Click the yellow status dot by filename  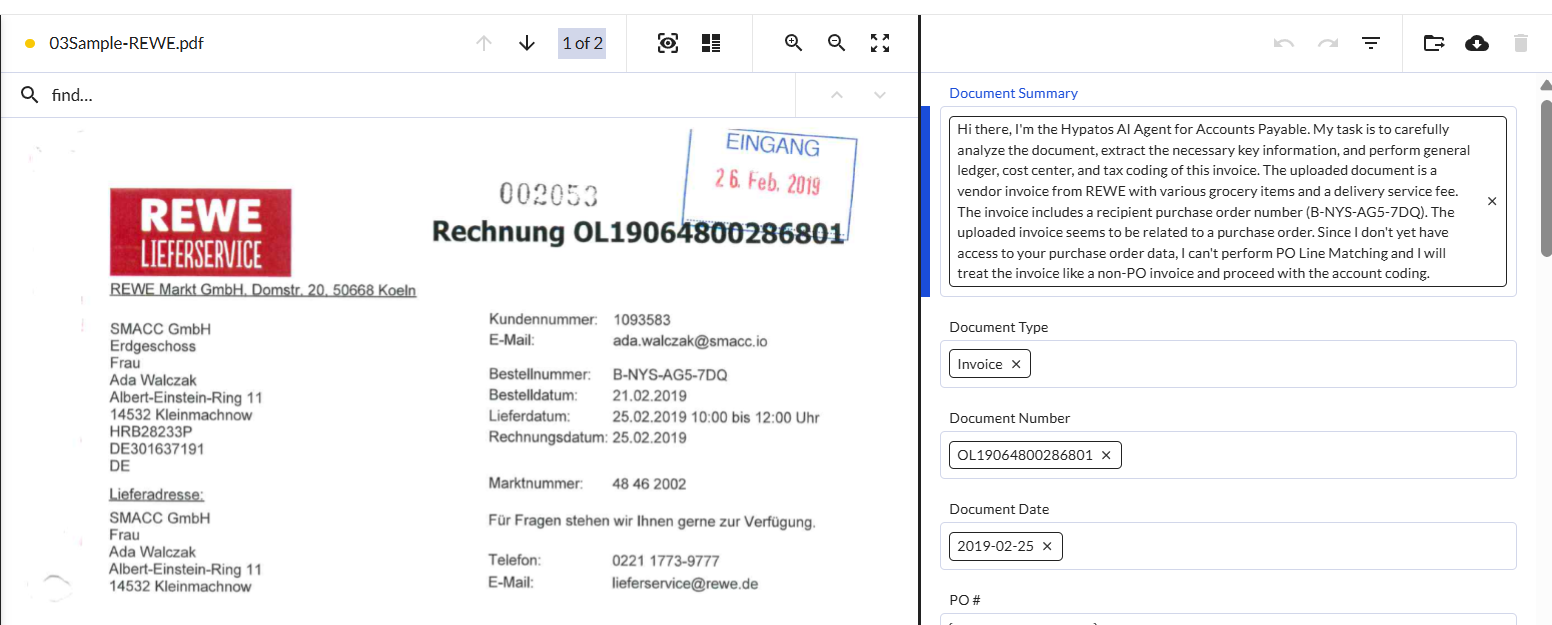(30, 43)
